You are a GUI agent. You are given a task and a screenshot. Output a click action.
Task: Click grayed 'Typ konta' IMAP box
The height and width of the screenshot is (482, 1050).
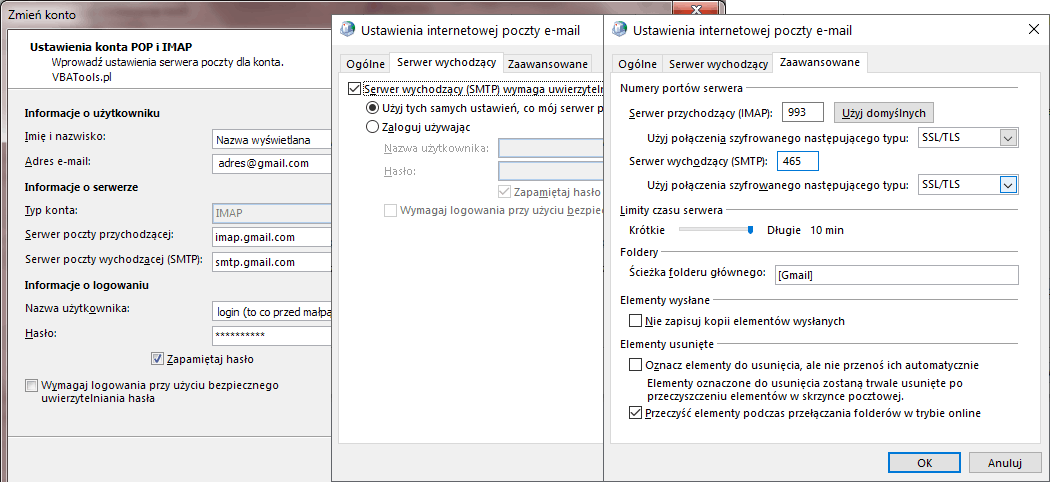click(272, 213)
